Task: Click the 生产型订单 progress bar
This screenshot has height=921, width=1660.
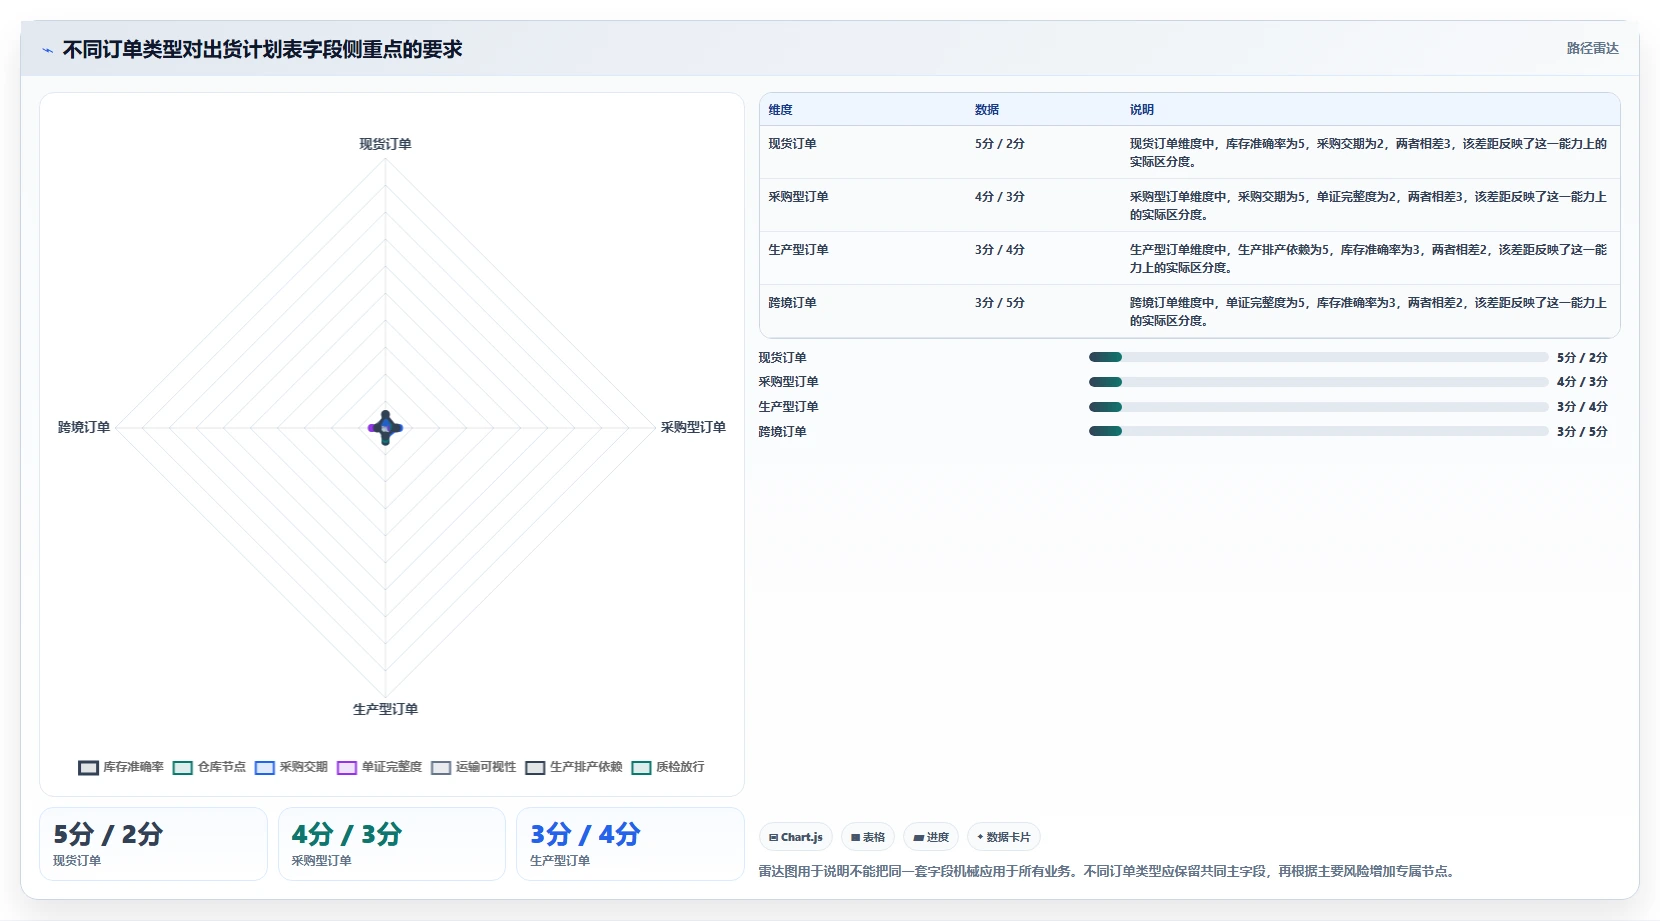Action: (x=1318, y=407)
